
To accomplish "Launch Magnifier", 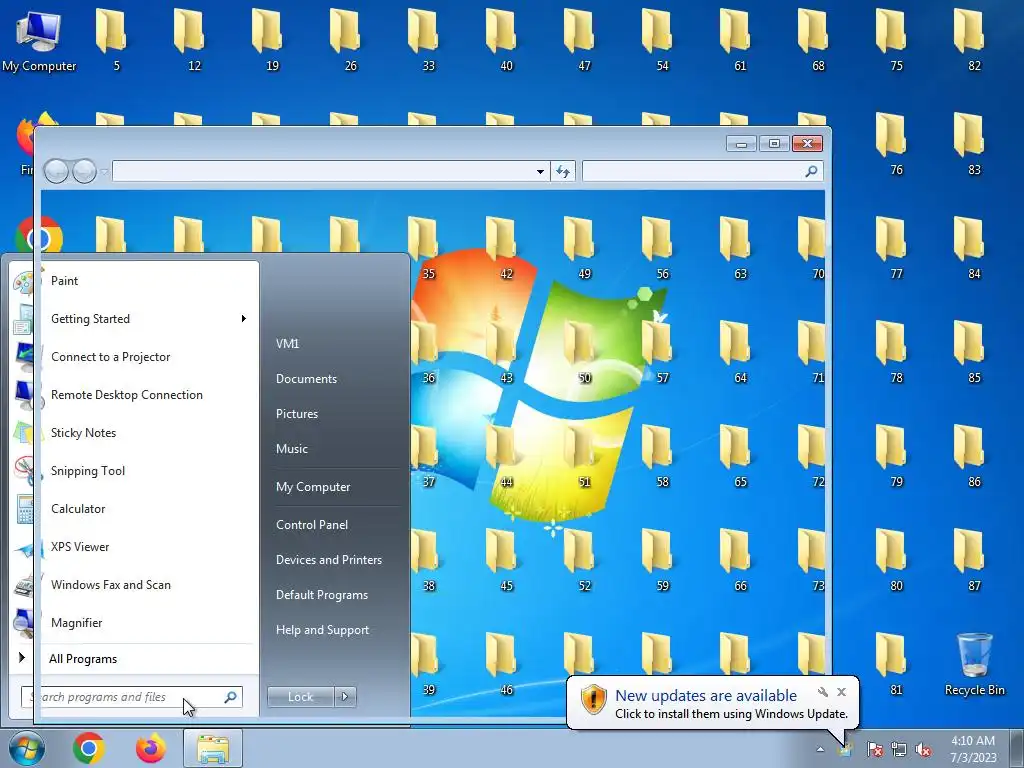I will [135, 623].
